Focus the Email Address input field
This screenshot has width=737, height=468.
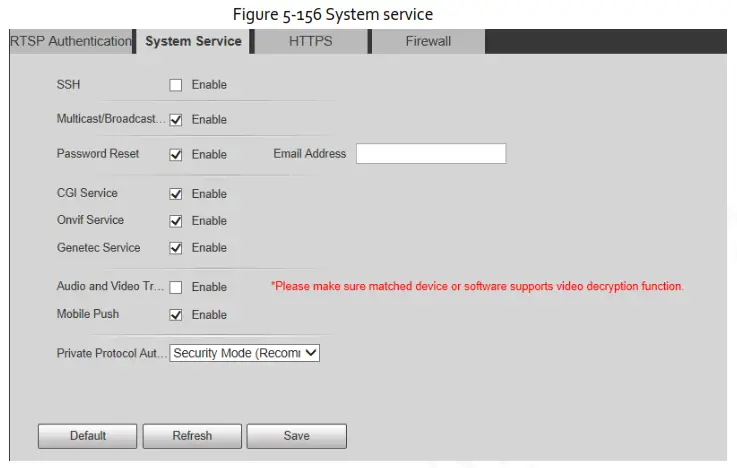point(431,154)
